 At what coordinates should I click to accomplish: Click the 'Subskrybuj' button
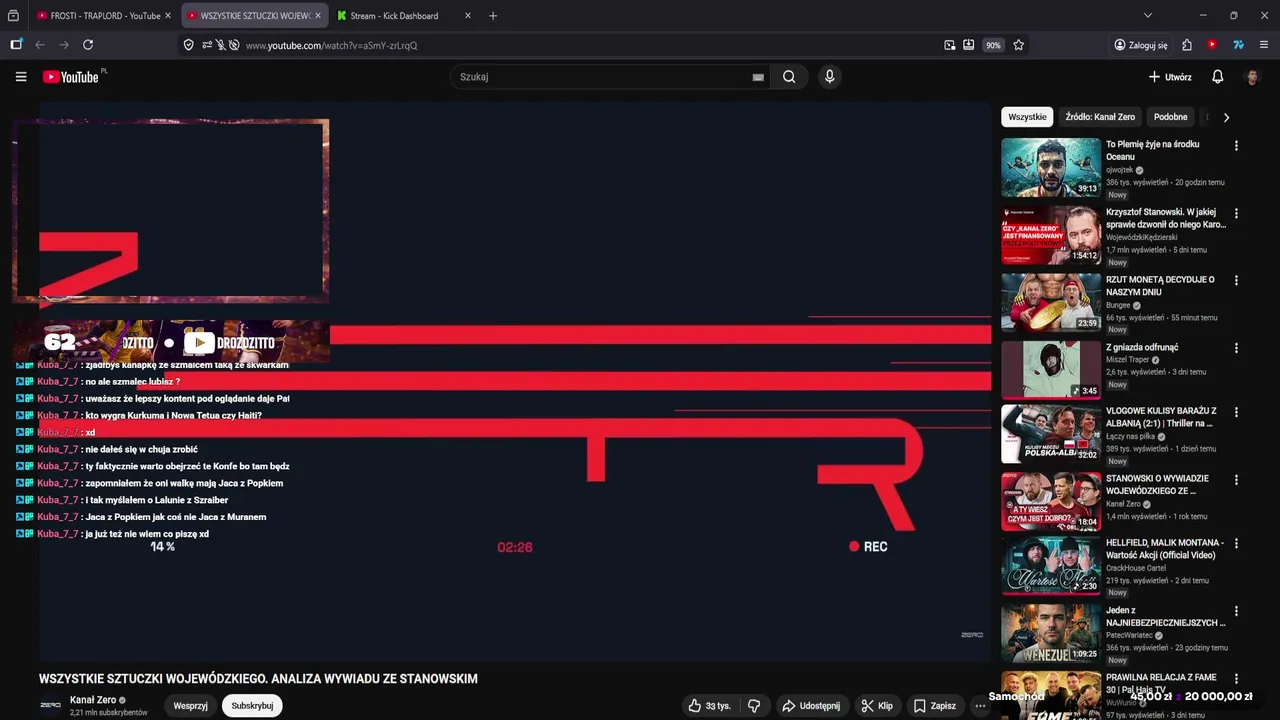click(x=252, y=706)
